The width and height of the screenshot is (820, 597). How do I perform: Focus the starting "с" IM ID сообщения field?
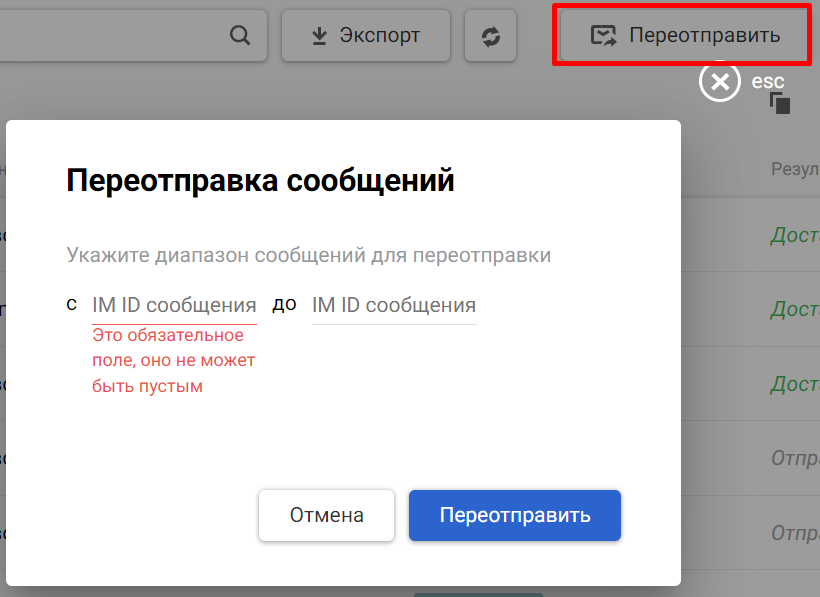pos(174,305)
